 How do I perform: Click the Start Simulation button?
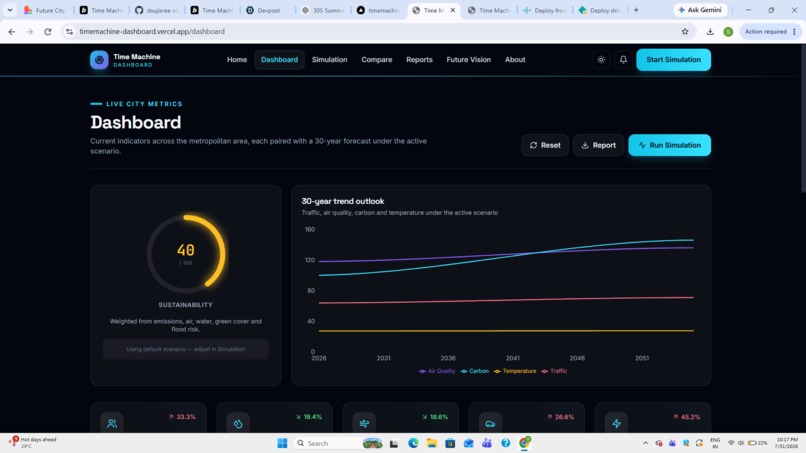tap(673, 60)
